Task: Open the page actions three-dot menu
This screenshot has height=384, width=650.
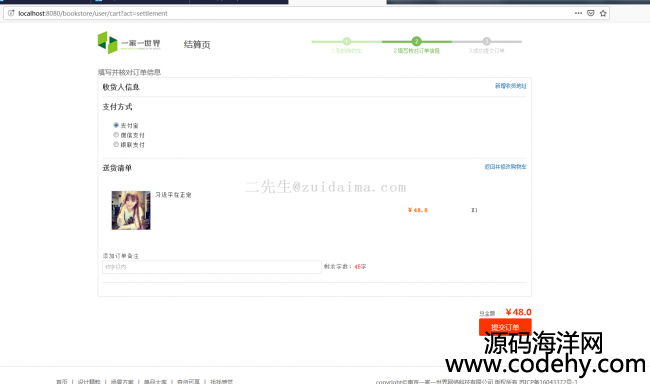Action: [x=578, y=13]
